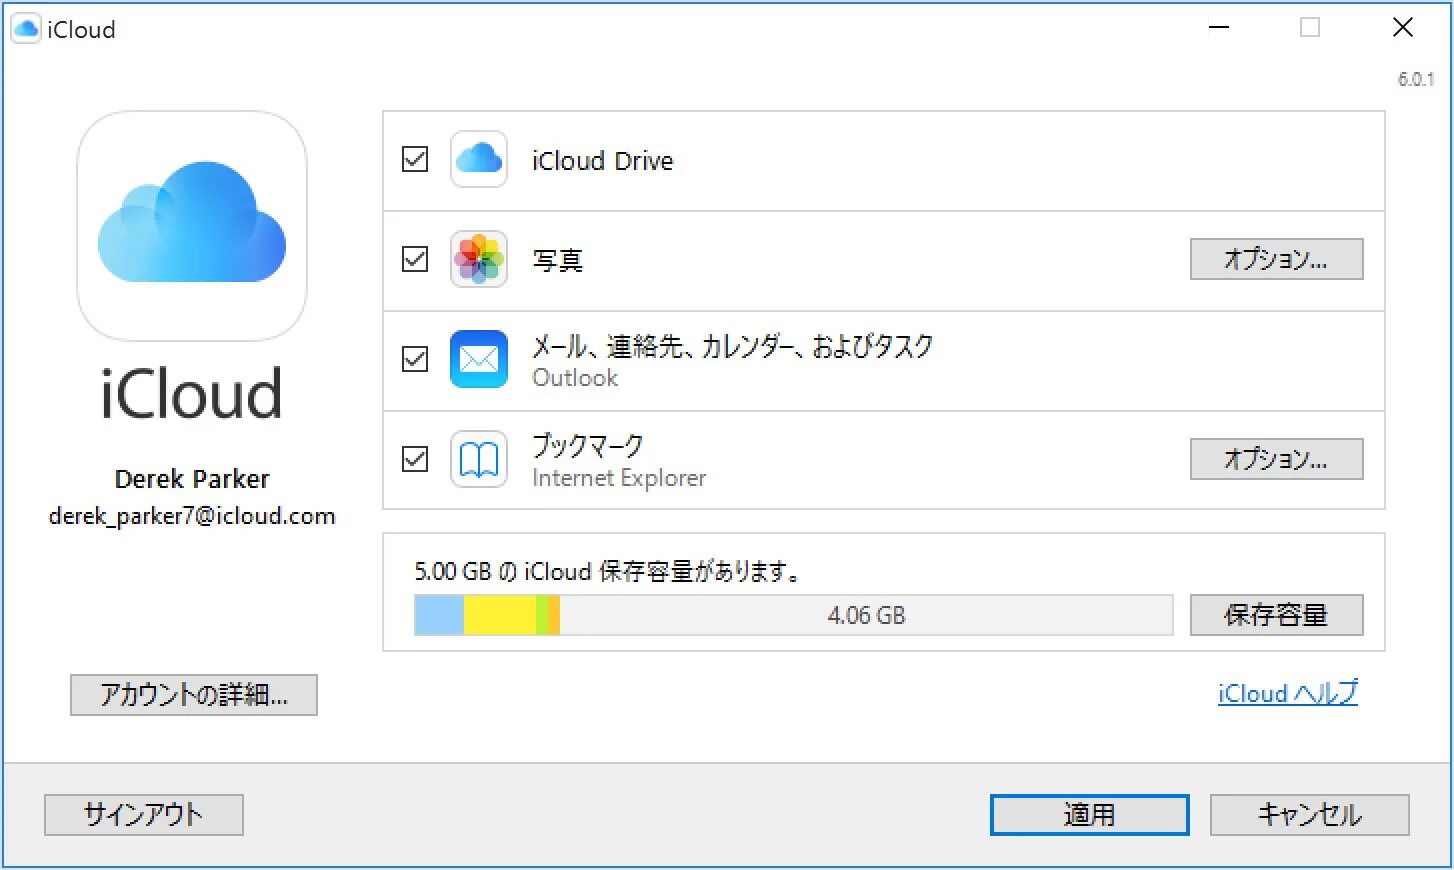The width and height of the screenshot is (1454, 870).
Task: Click the 5.00 GB storage description text
Action: pos(607,571)
